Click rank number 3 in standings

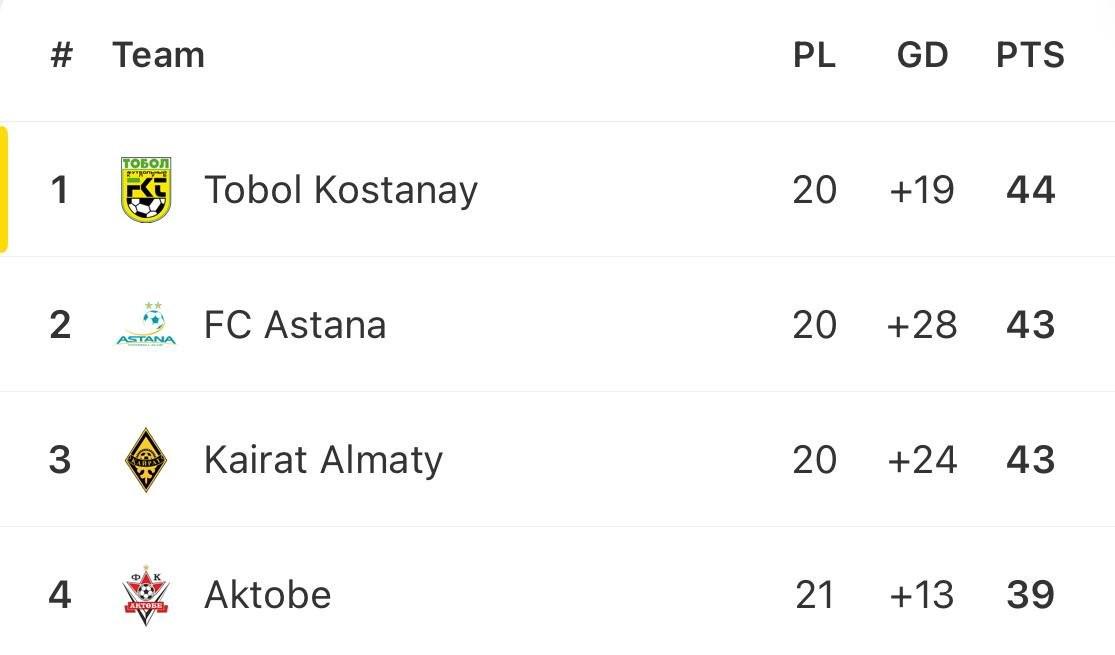[x=60, y=460]
